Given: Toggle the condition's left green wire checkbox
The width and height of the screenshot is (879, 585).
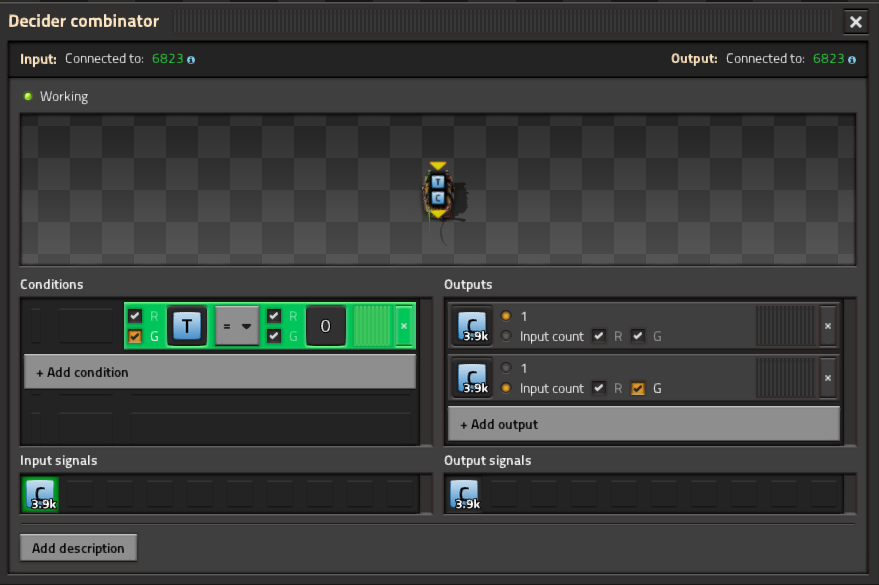Looking at the screenshot, I should pos(135,337).
